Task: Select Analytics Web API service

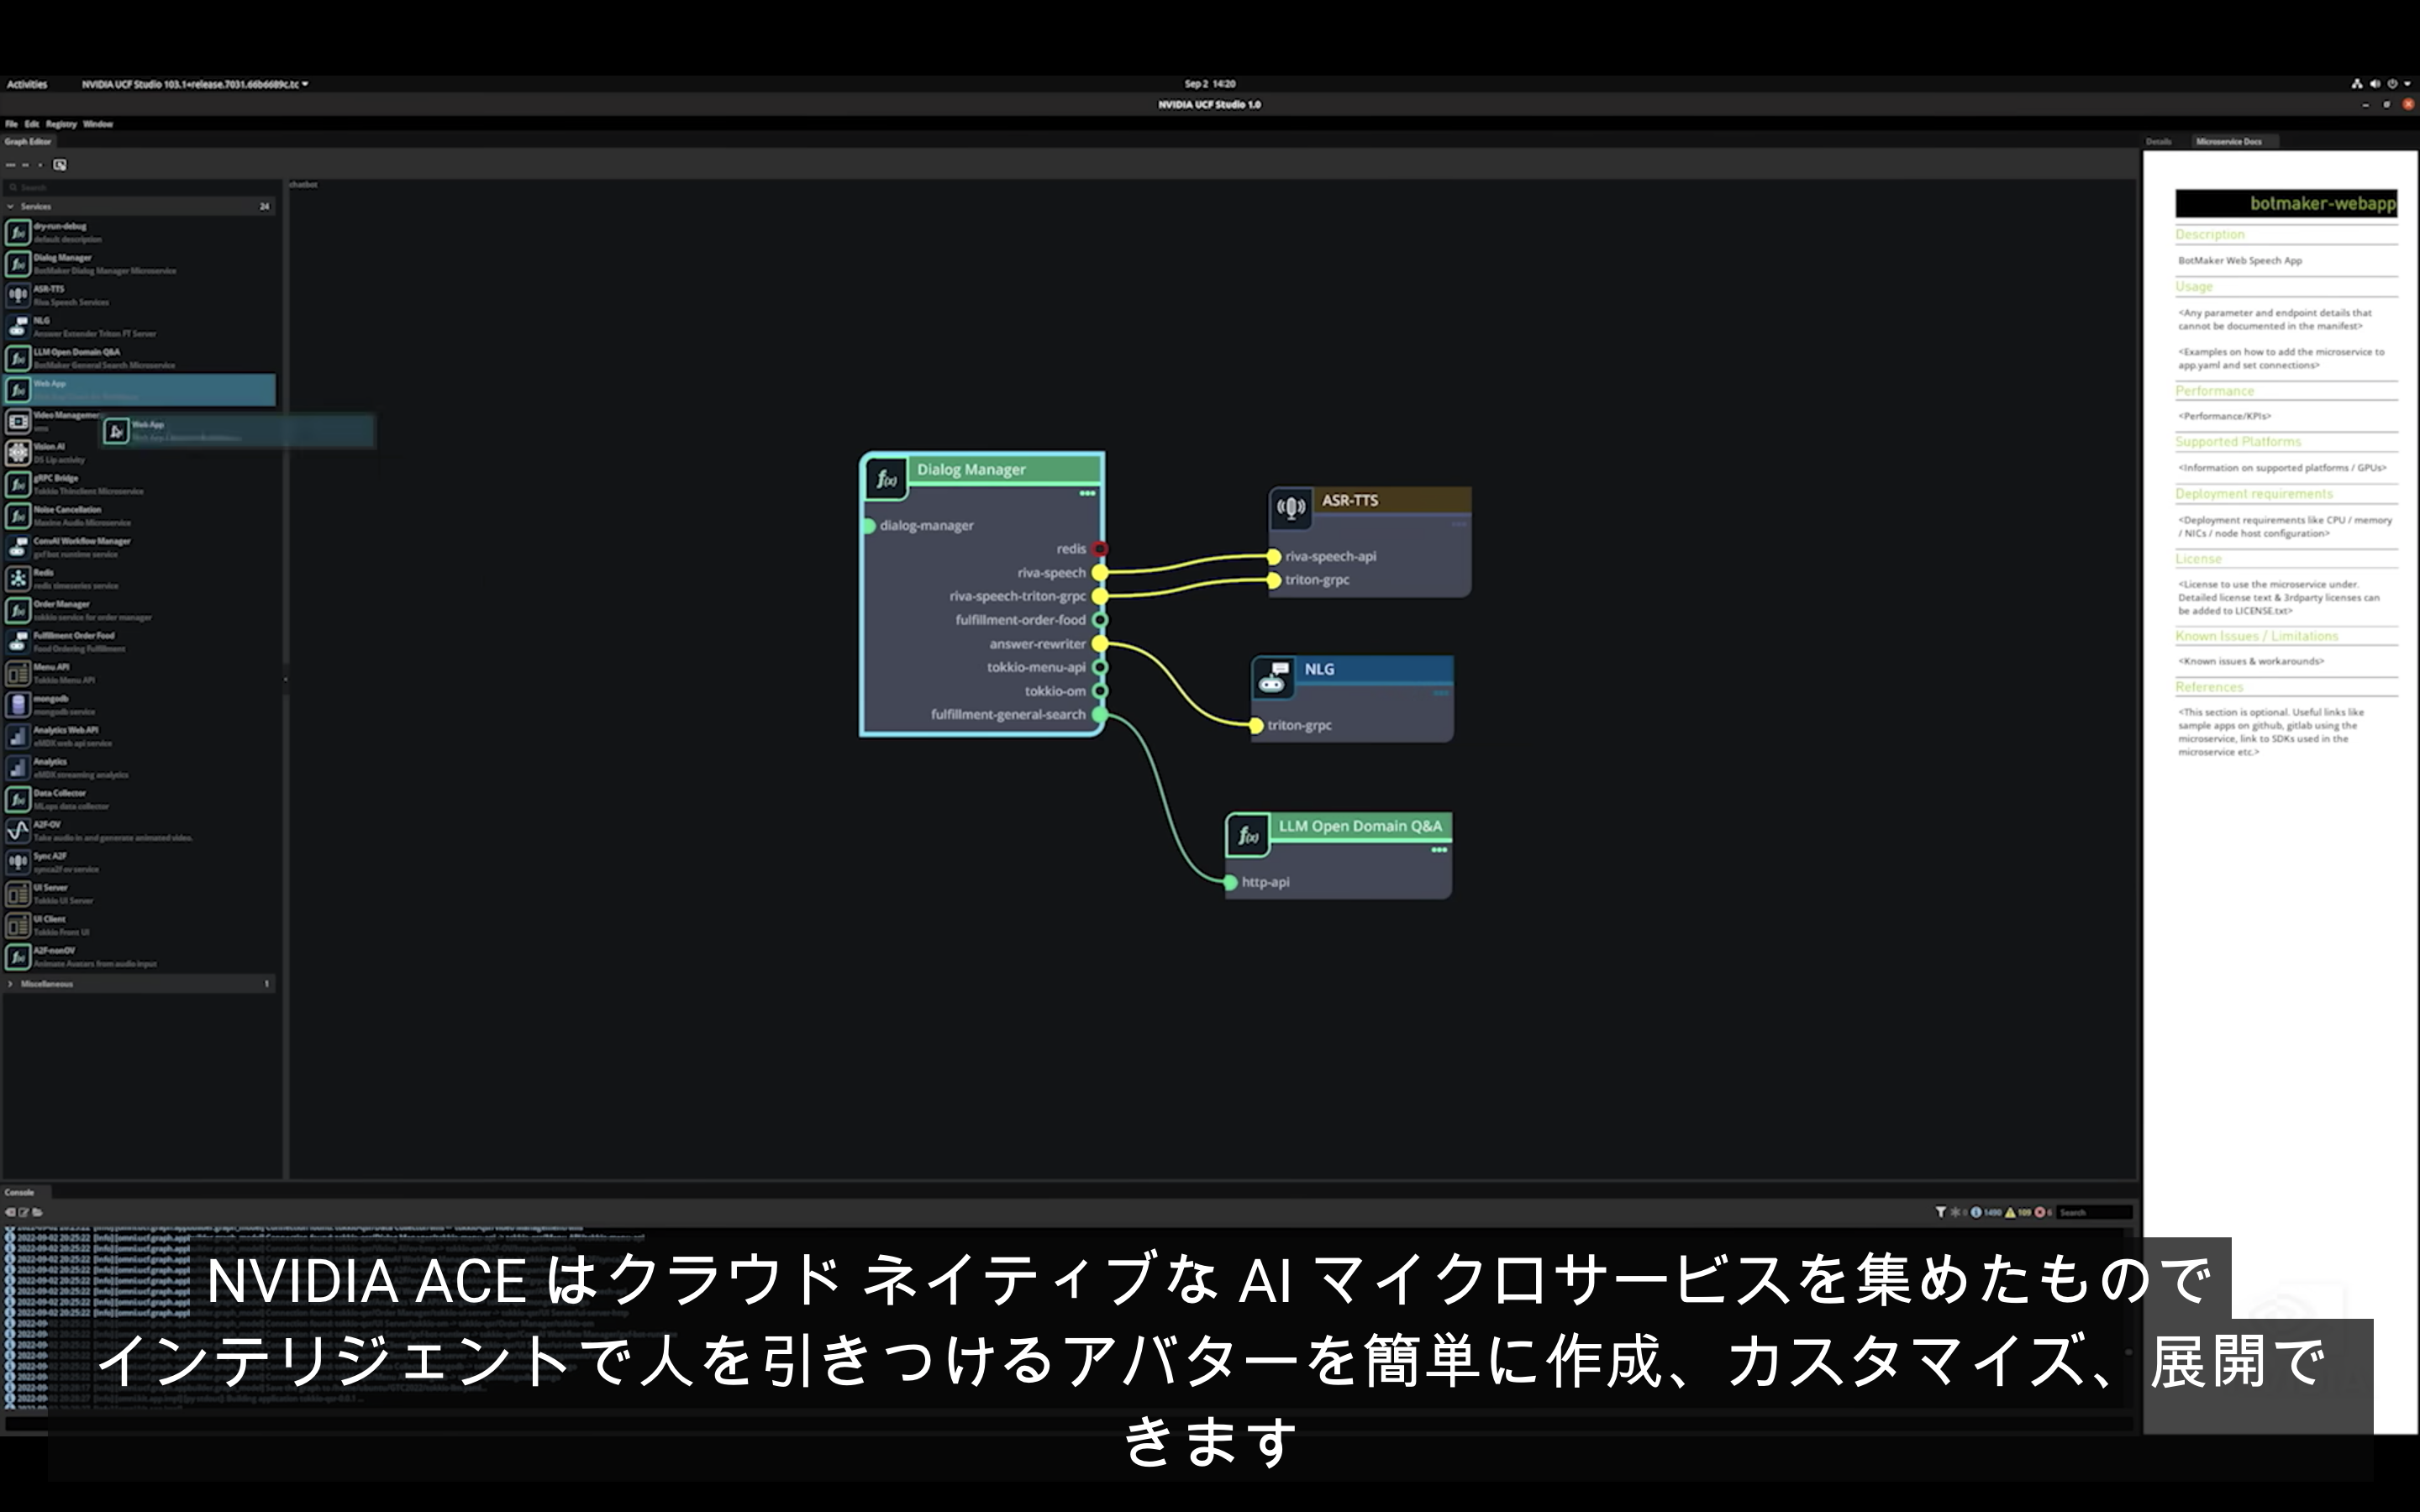Action: (140, 736)
